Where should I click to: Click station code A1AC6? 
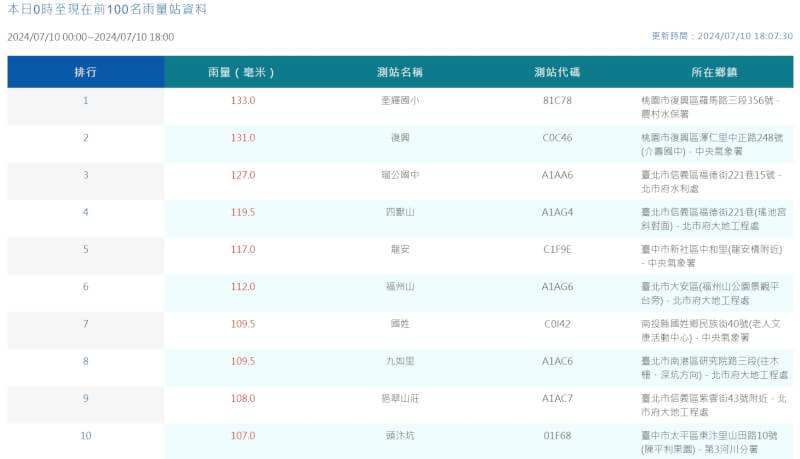(557, 361)
